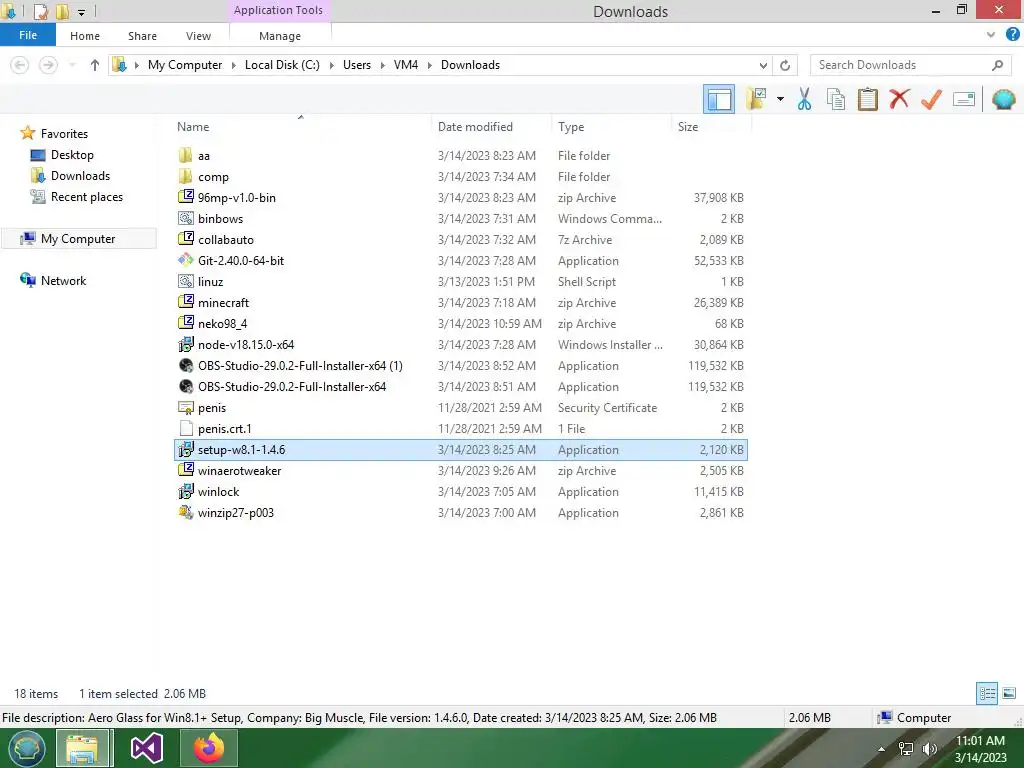Select the aa folder icon
Screen dimensions: 1024x768
(x=185, y=155)
